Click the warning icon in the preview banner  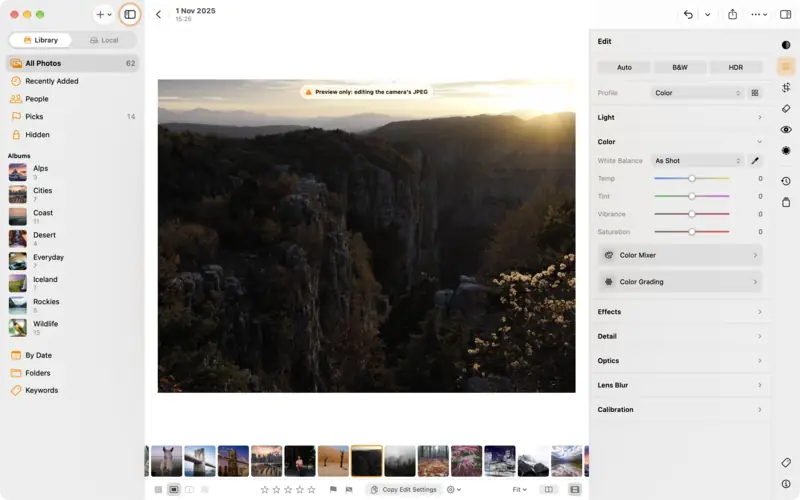pos(308,92)
